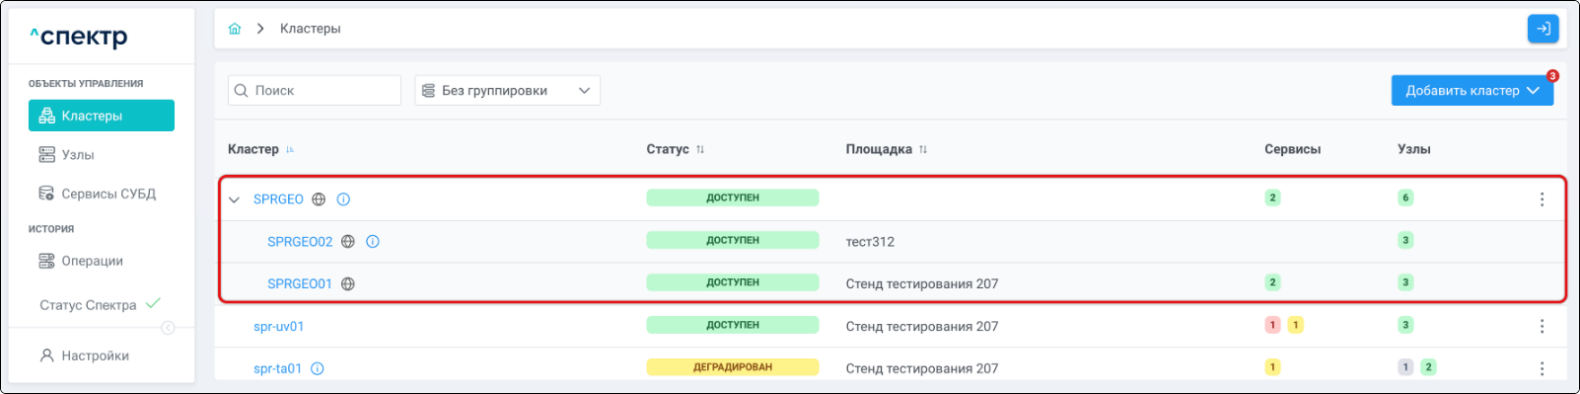
Task: Collapse the SPRGEO cluster row
Action: 234,200
